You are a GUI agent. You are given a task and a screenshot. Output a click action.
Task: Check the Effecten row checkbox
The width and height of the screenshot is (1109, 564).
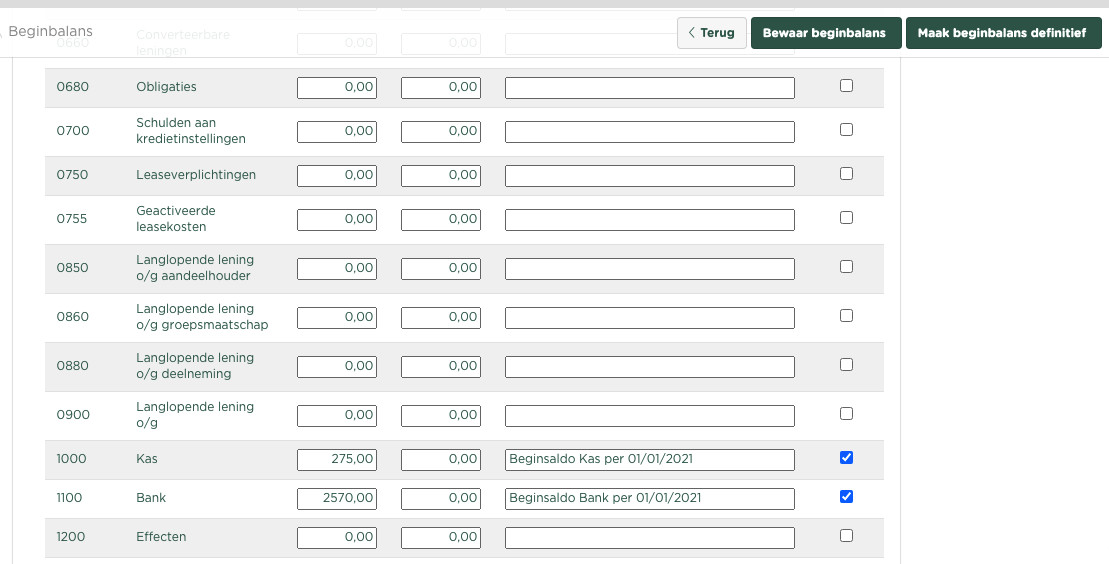[x=846, y=536]
